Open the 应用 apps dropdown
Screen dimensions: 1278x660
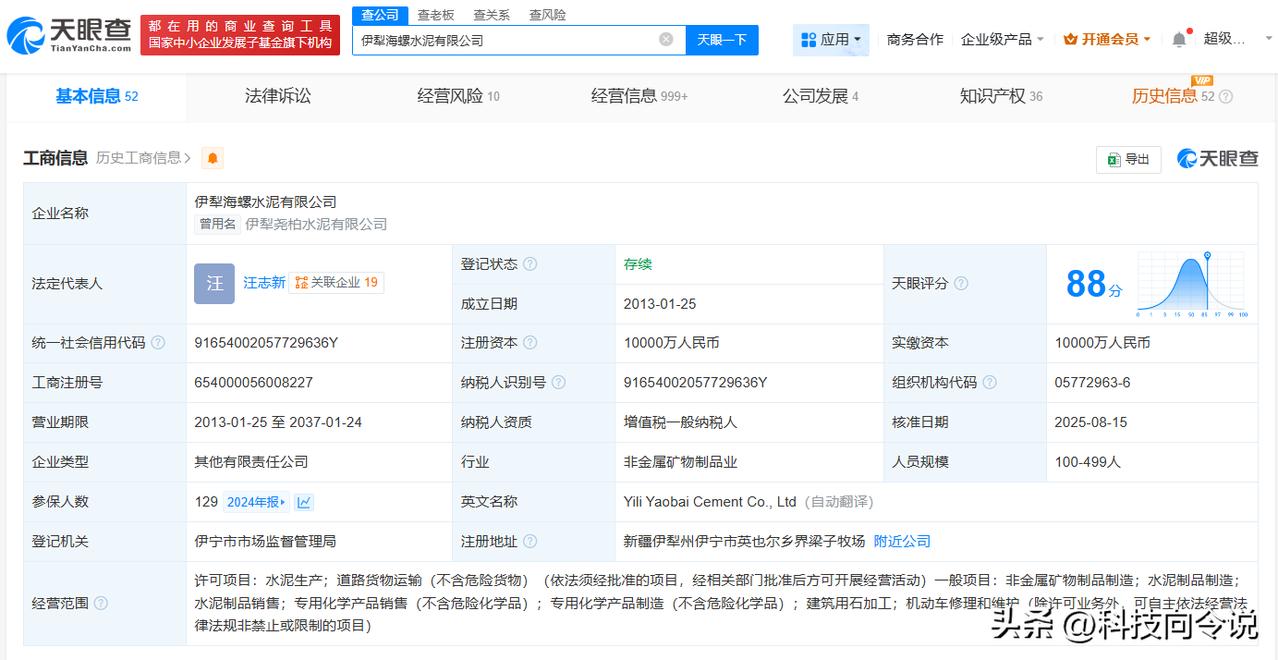point(831,39)
